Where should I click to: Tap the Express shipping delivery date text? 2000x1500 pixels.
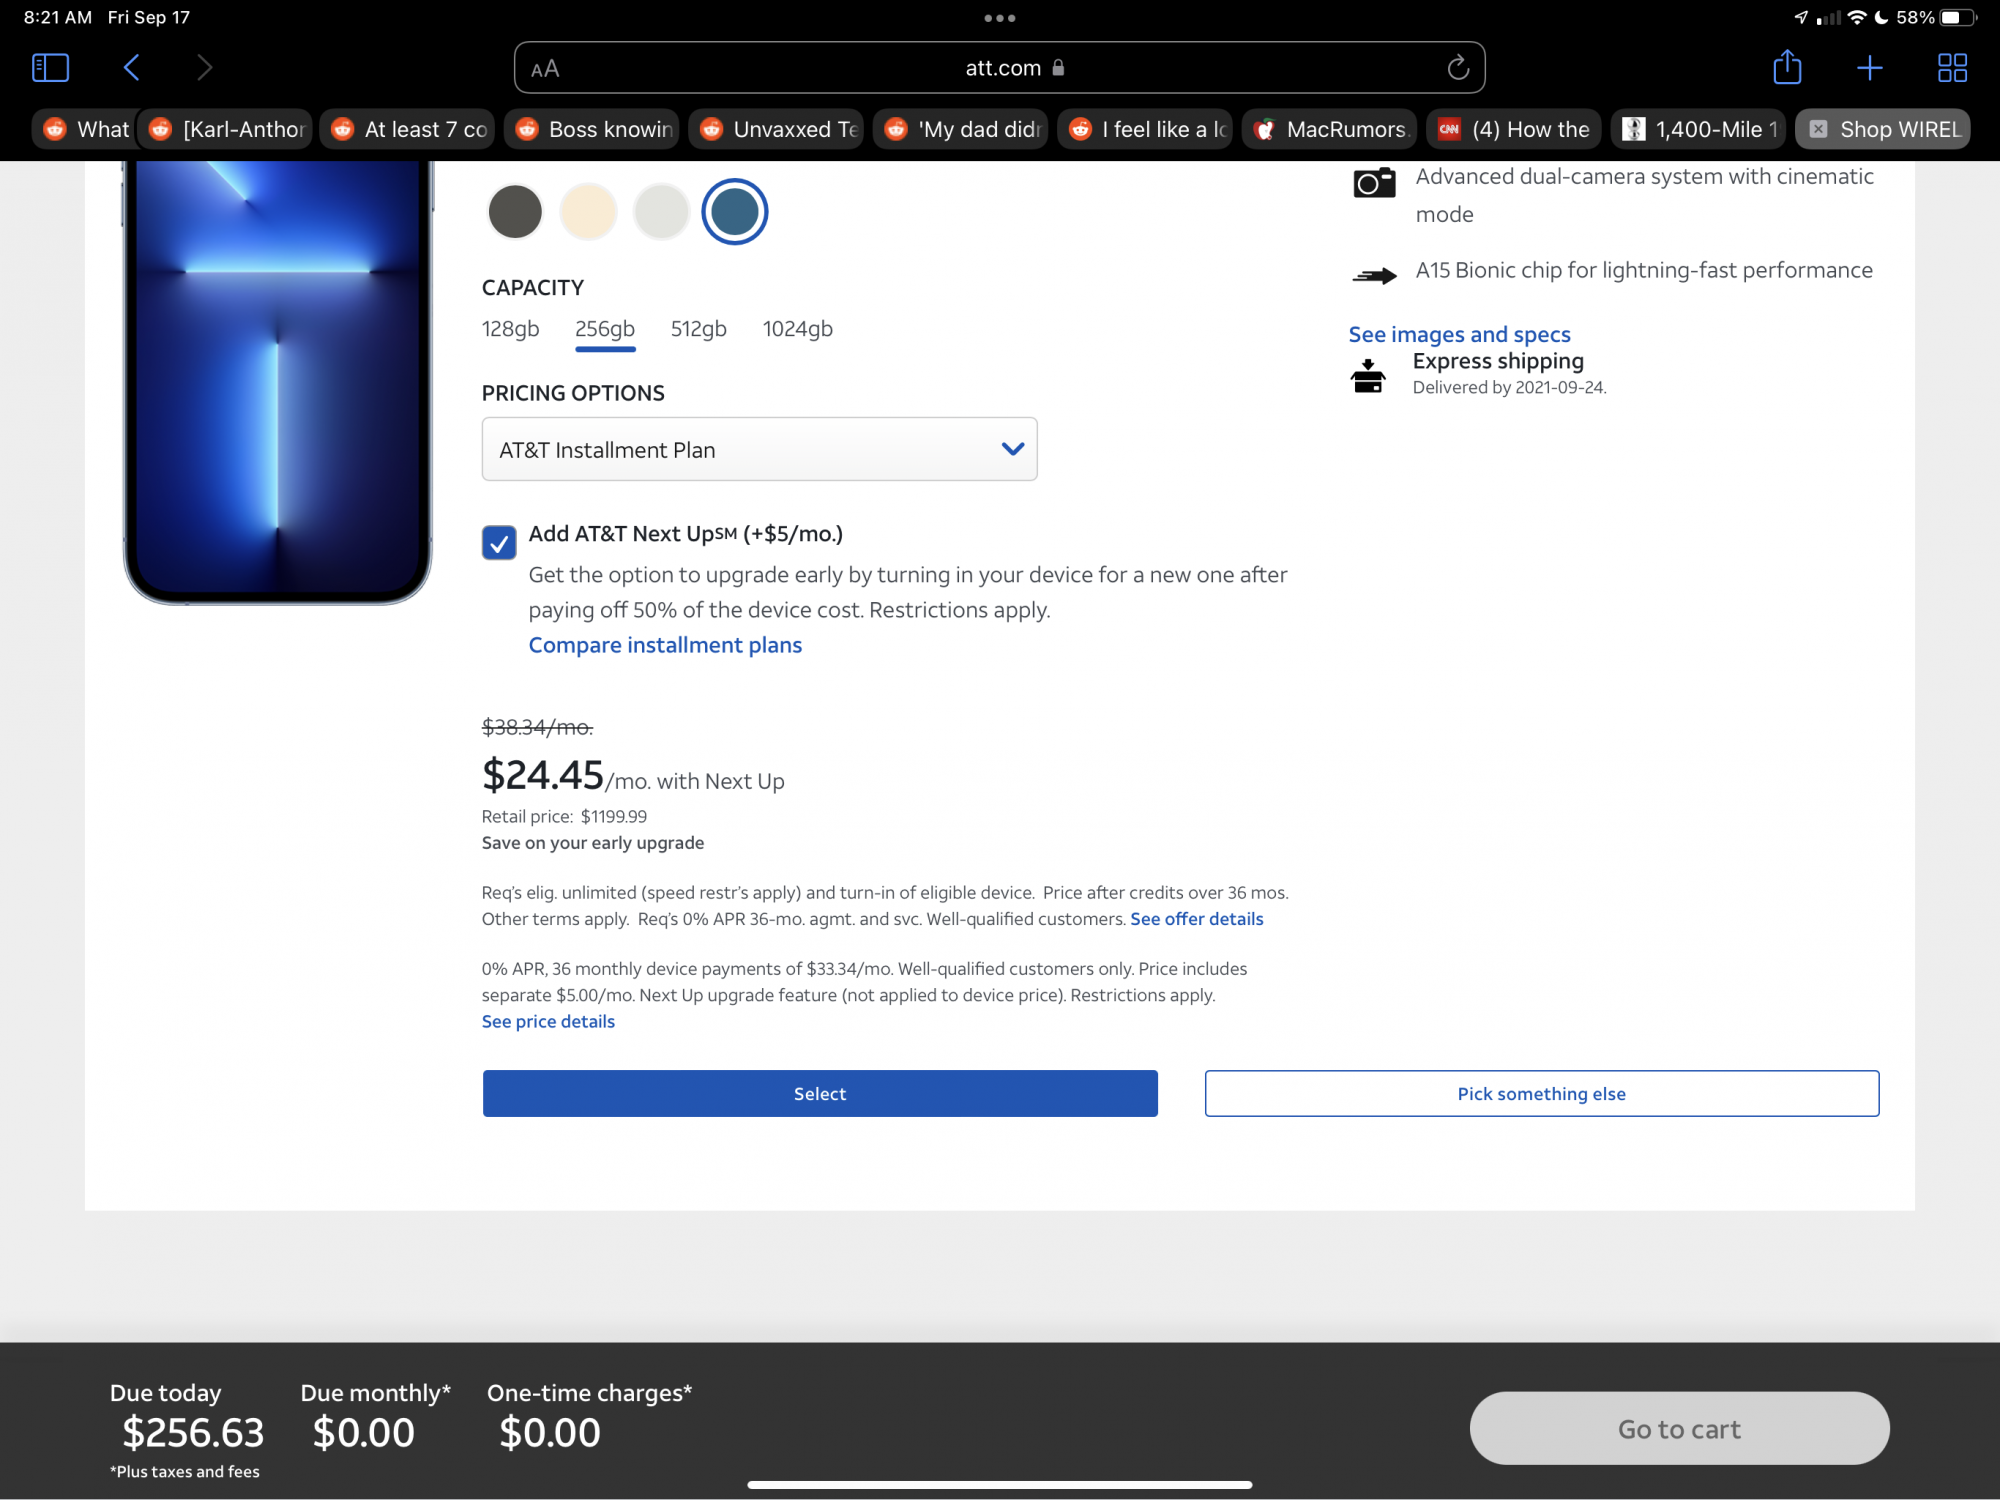coord(1509,387)
